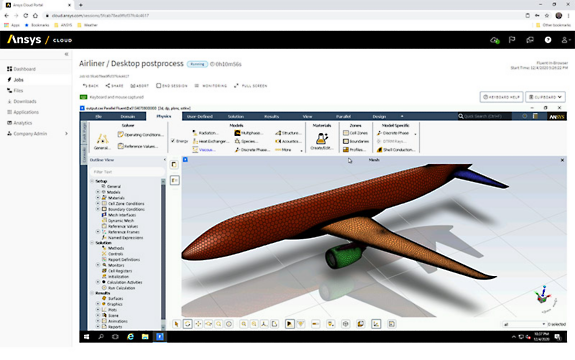Click the outline view vertical scrollbar

tap(163, 254)
